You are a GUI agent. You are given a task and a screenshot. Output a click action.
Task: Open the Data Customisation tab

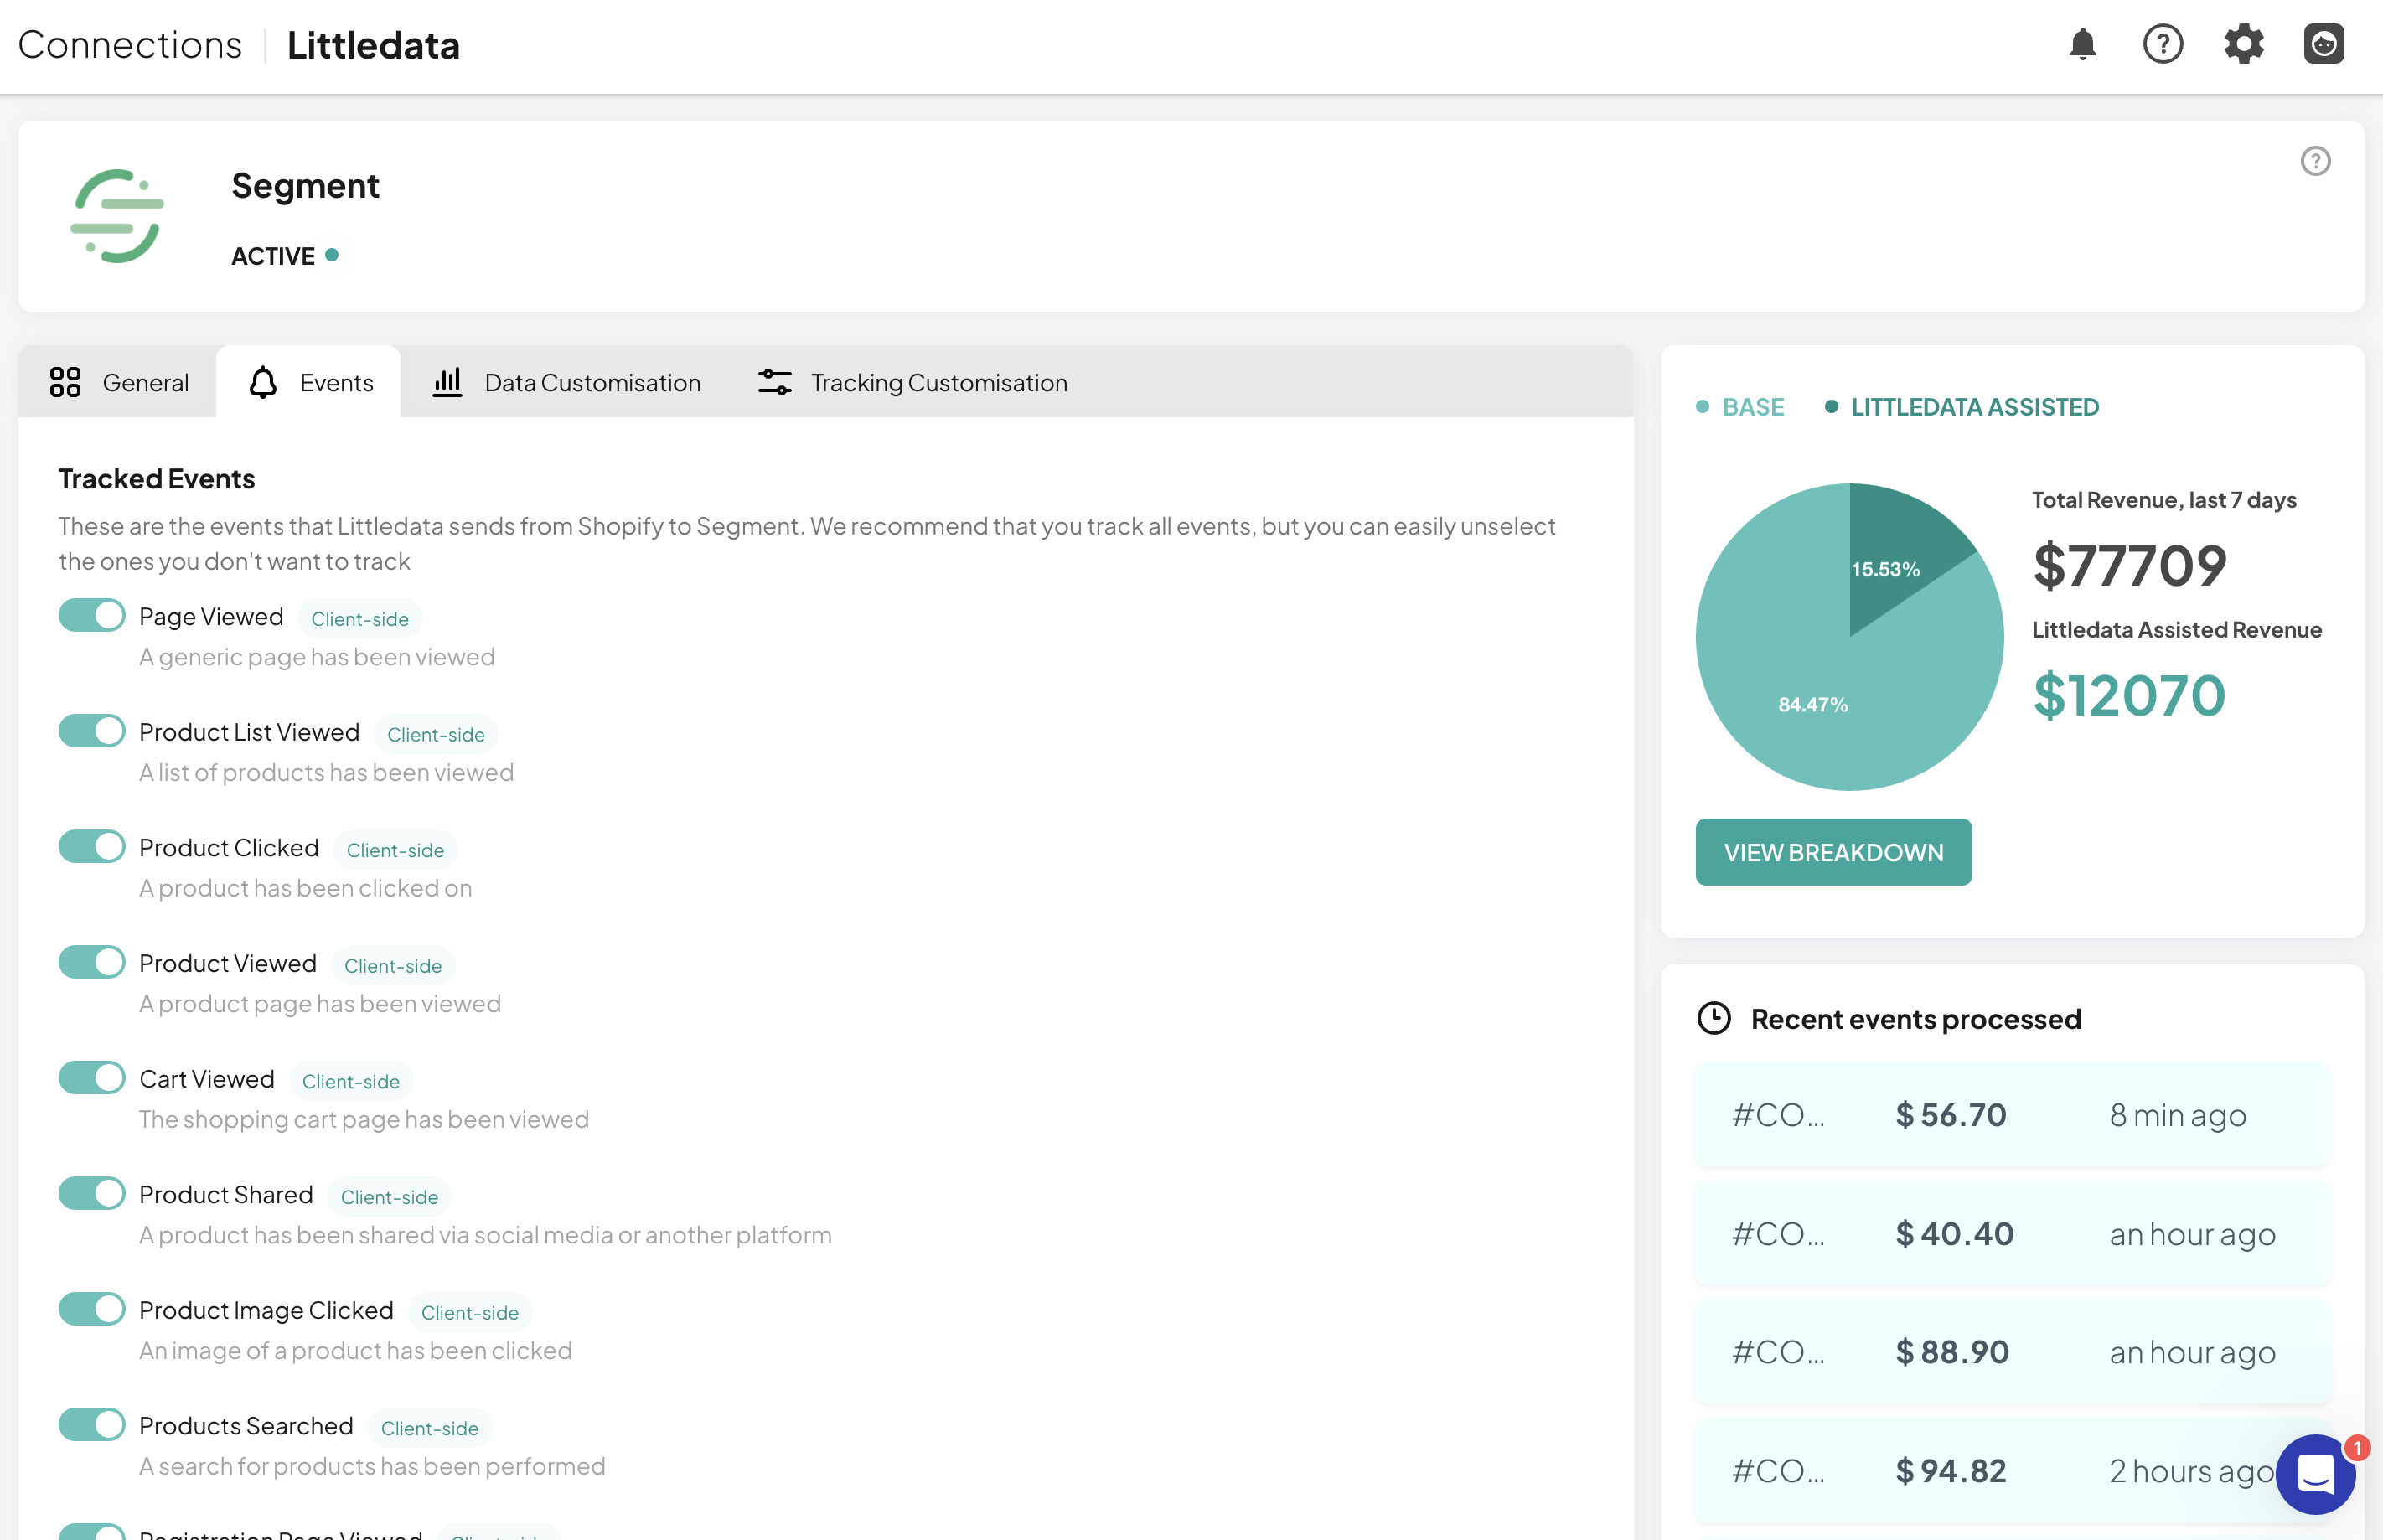566,382
